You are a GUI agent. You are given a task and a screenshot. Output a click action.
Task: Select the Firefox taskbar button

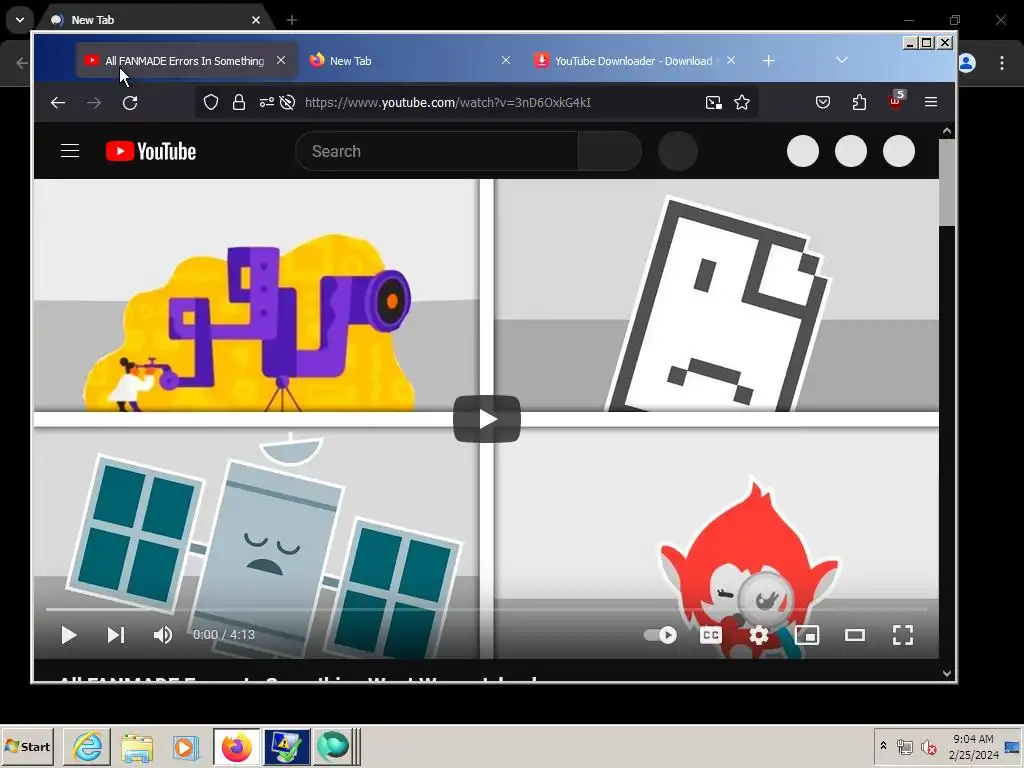236,746
